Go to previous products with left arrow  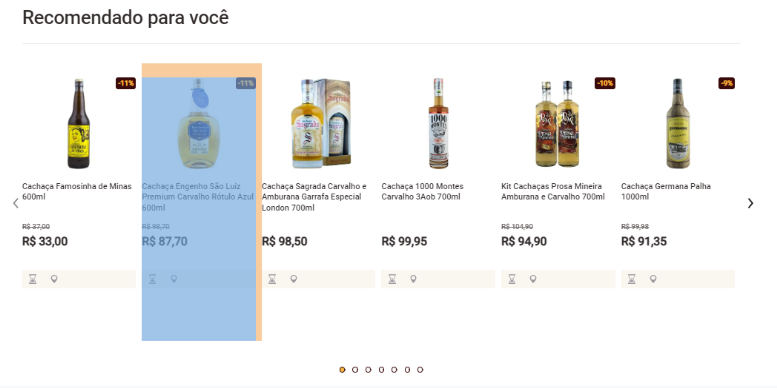[x=15, y=203]
